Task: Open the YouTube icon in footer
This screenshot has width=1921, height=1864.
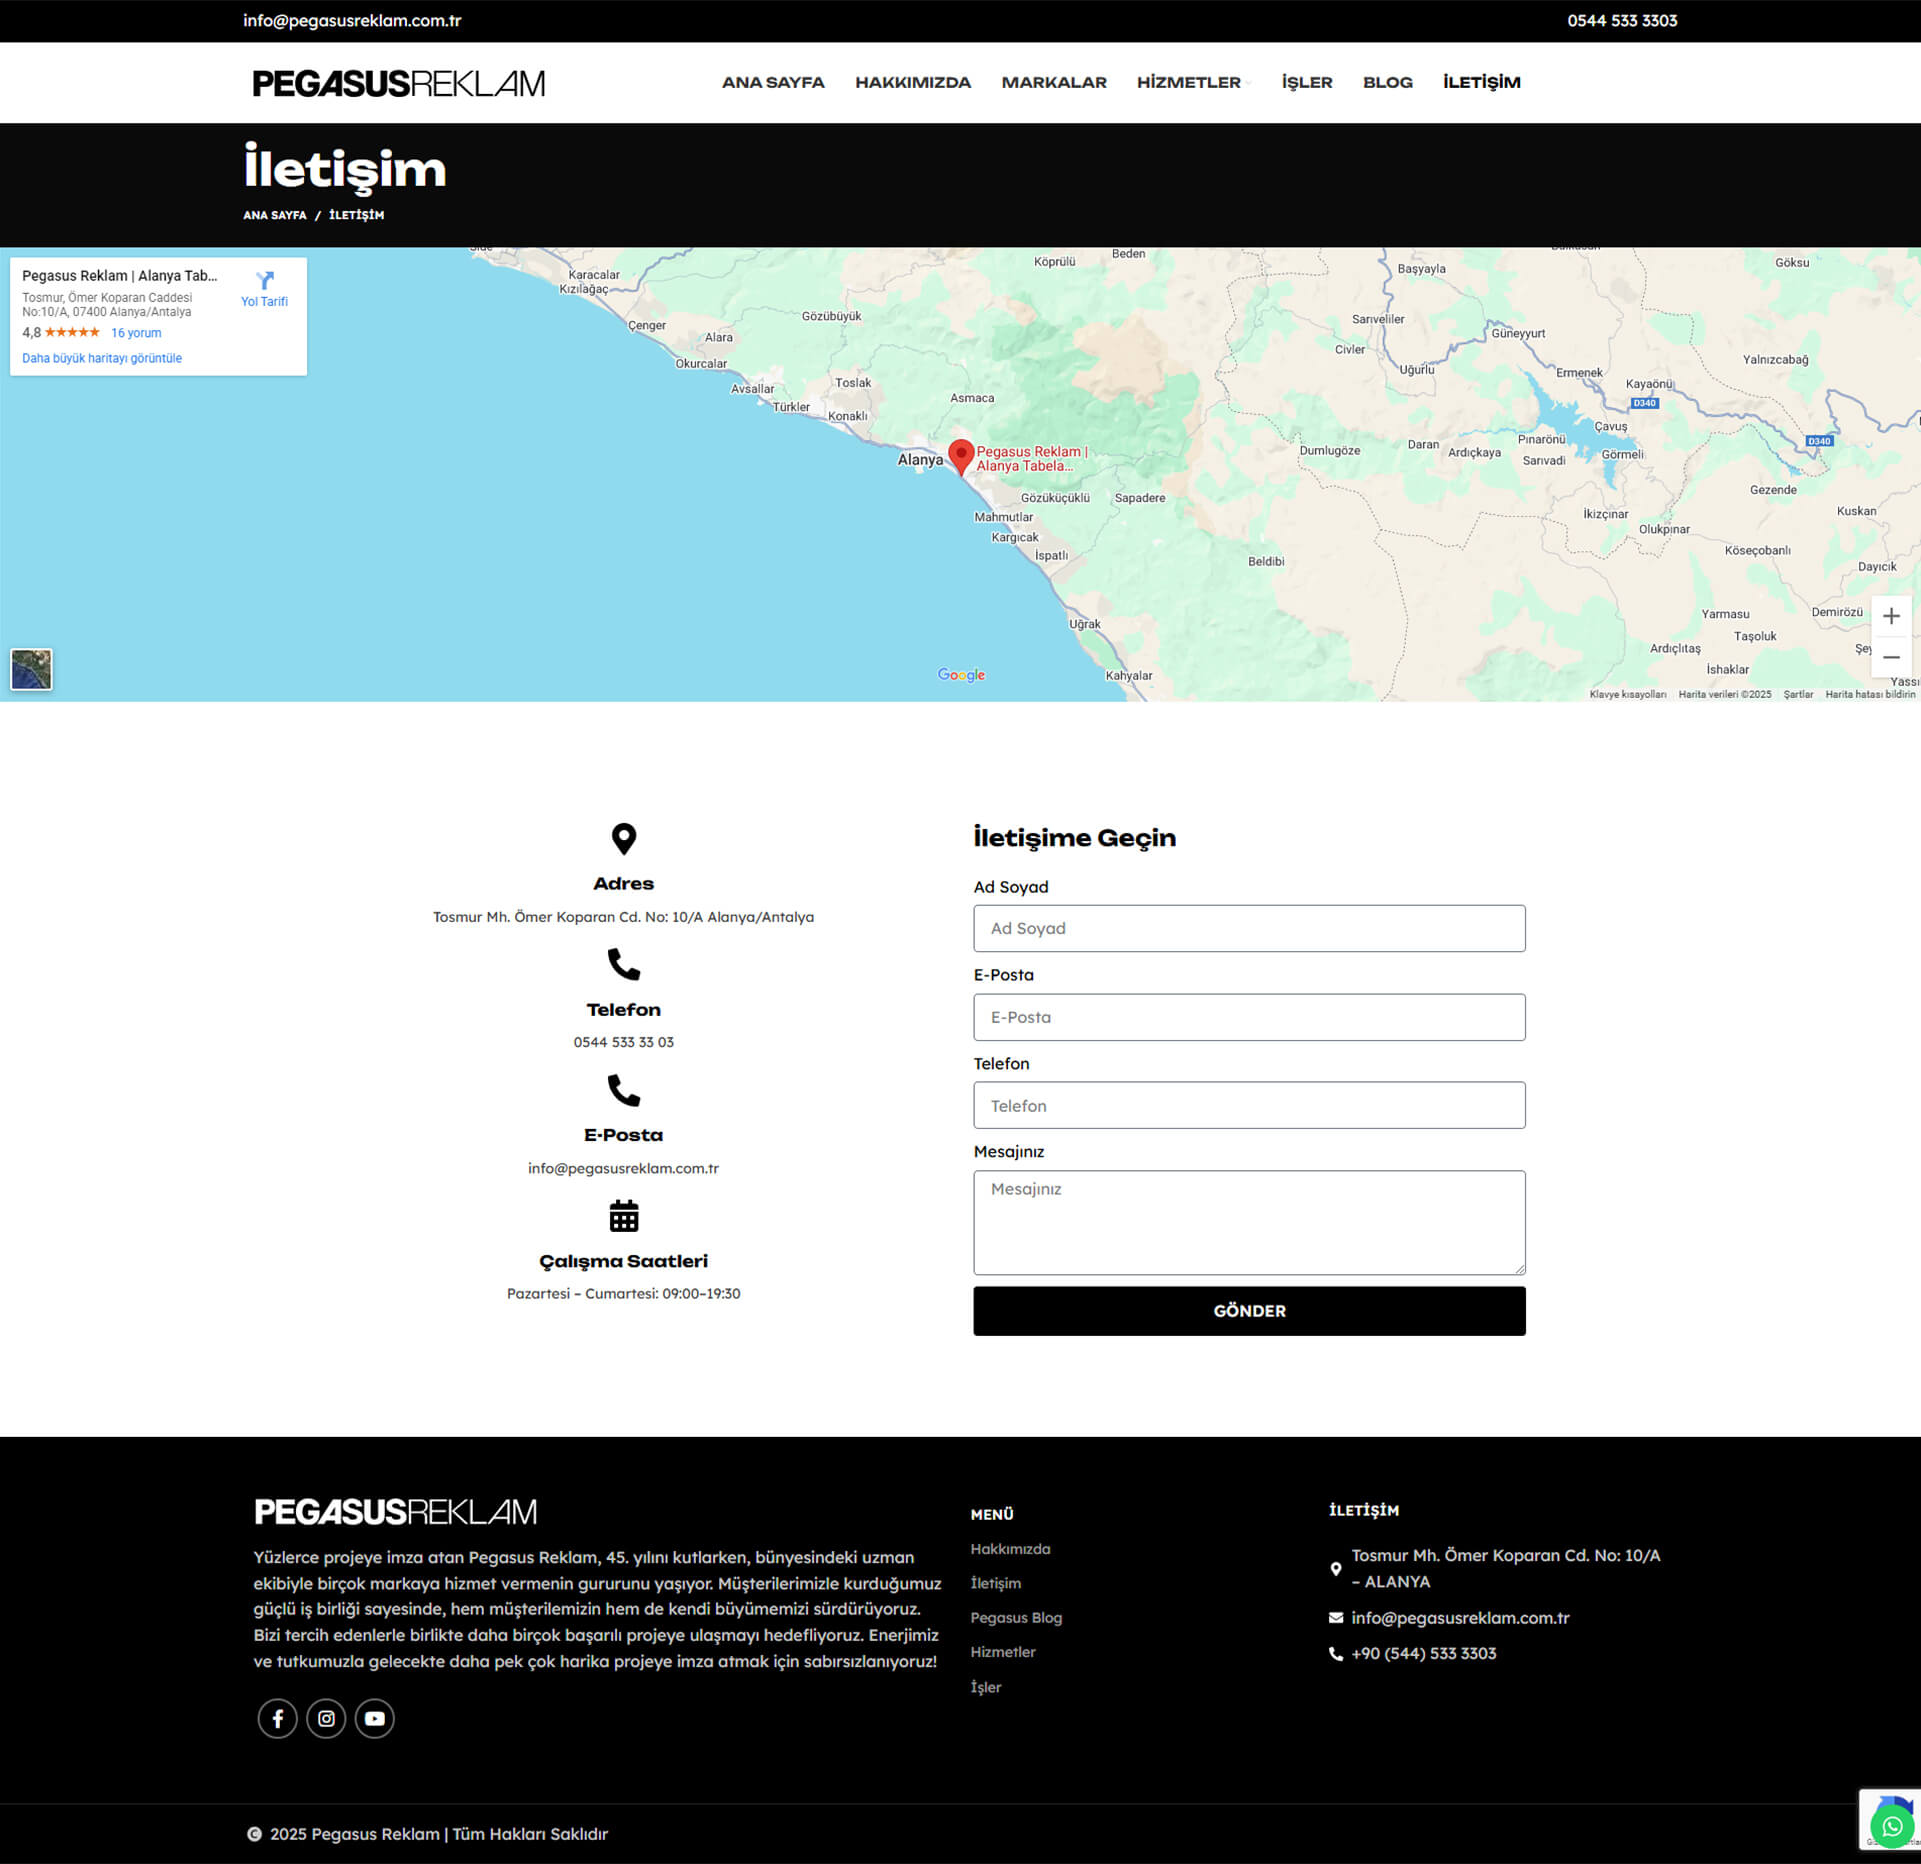Action: pyautogui.click(x=375, y=1718)
